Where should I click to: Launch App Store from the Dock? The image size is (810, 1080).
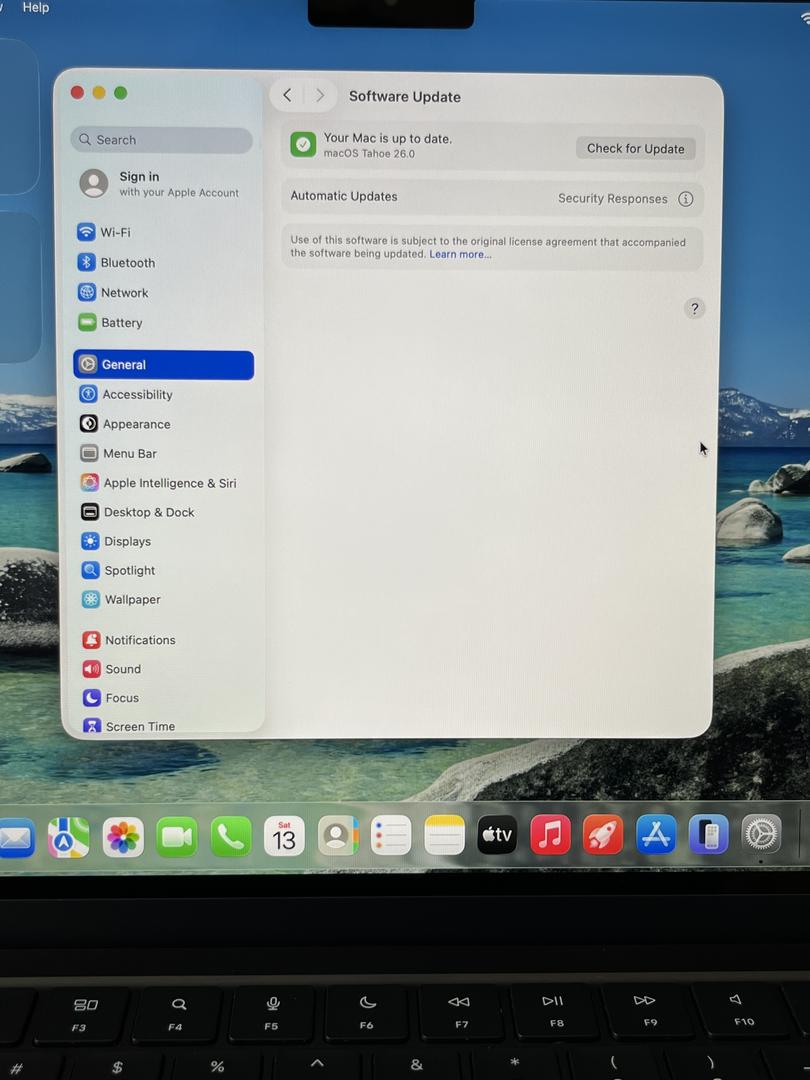[x=656, y=833]
